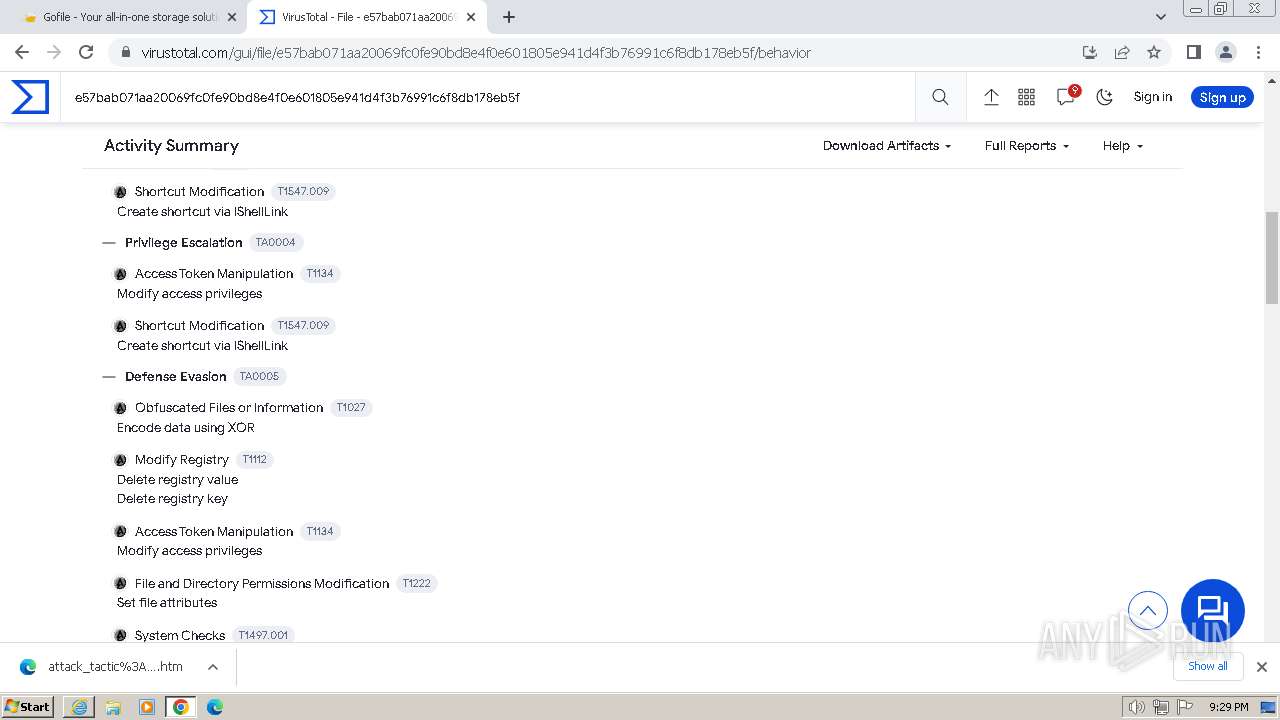Click Show all downloads button
This screenshot has height=720, width=1280.
point(1208,666)
